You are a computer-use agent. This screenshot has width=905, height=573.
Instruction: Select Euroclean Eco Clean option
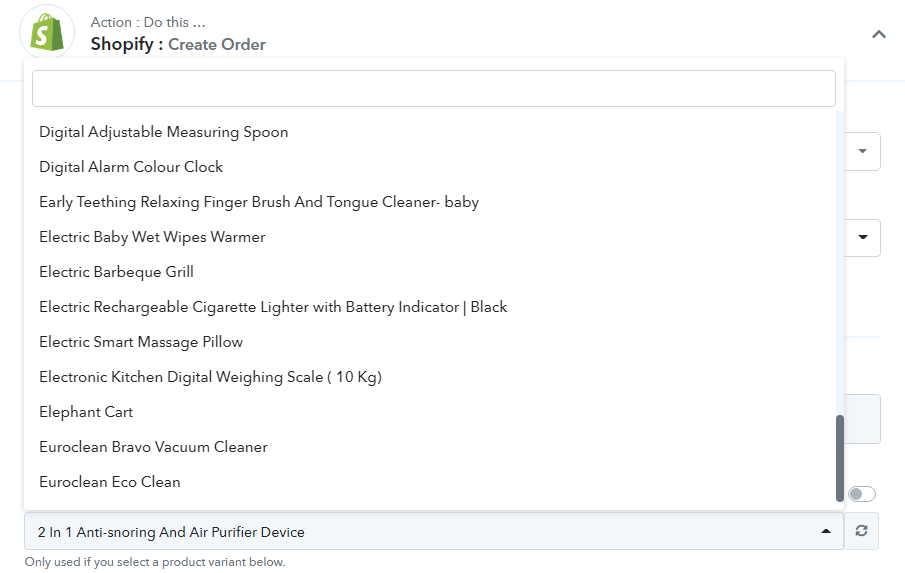click(x=110, y=482)
